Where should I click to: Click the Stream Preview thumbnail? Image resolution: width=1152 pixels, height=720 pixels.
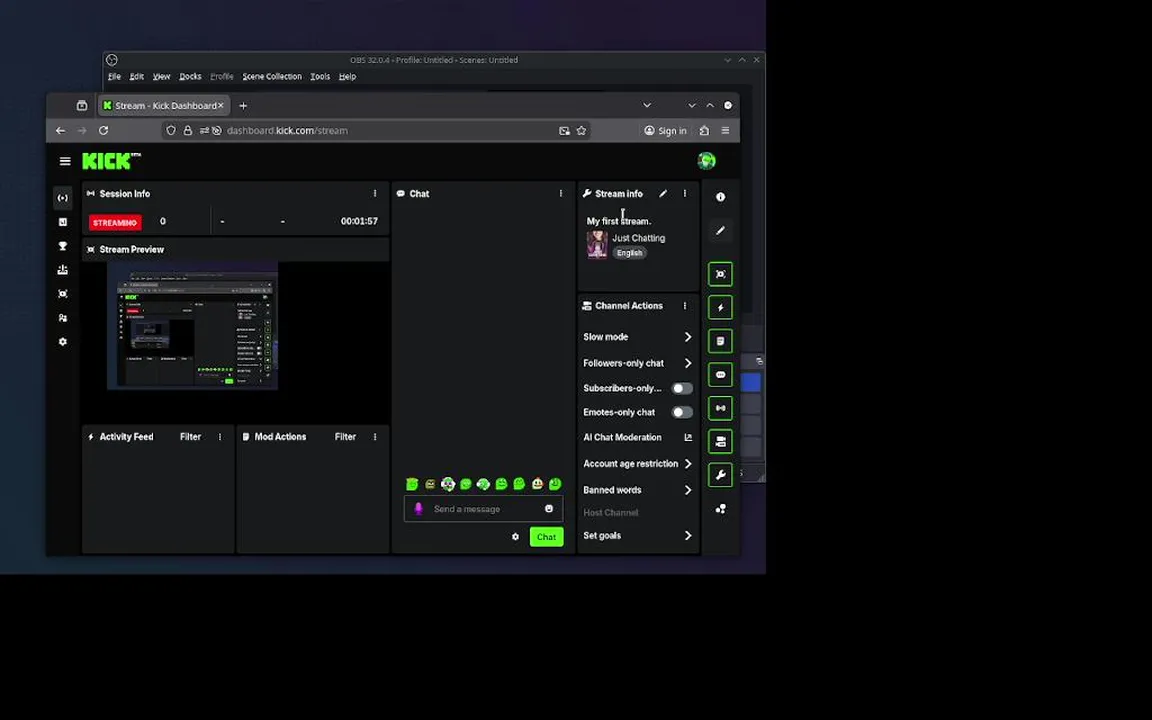(192, 326)
